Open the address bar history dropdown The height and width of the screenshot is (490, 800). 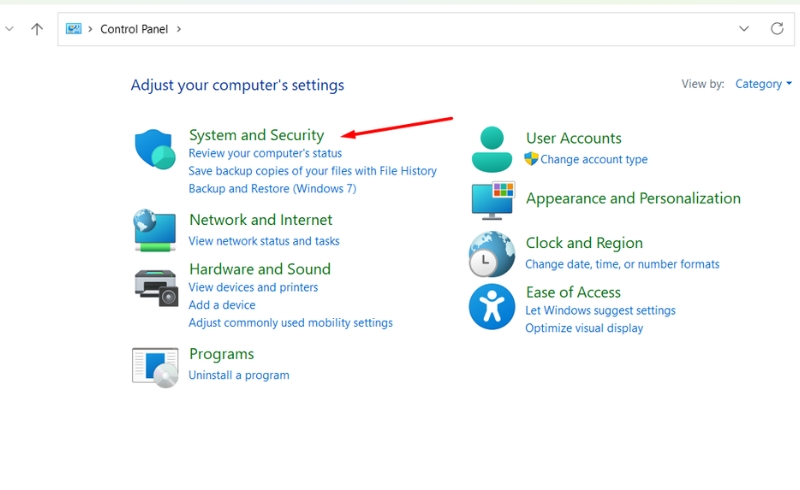click(x=744, y=29)
